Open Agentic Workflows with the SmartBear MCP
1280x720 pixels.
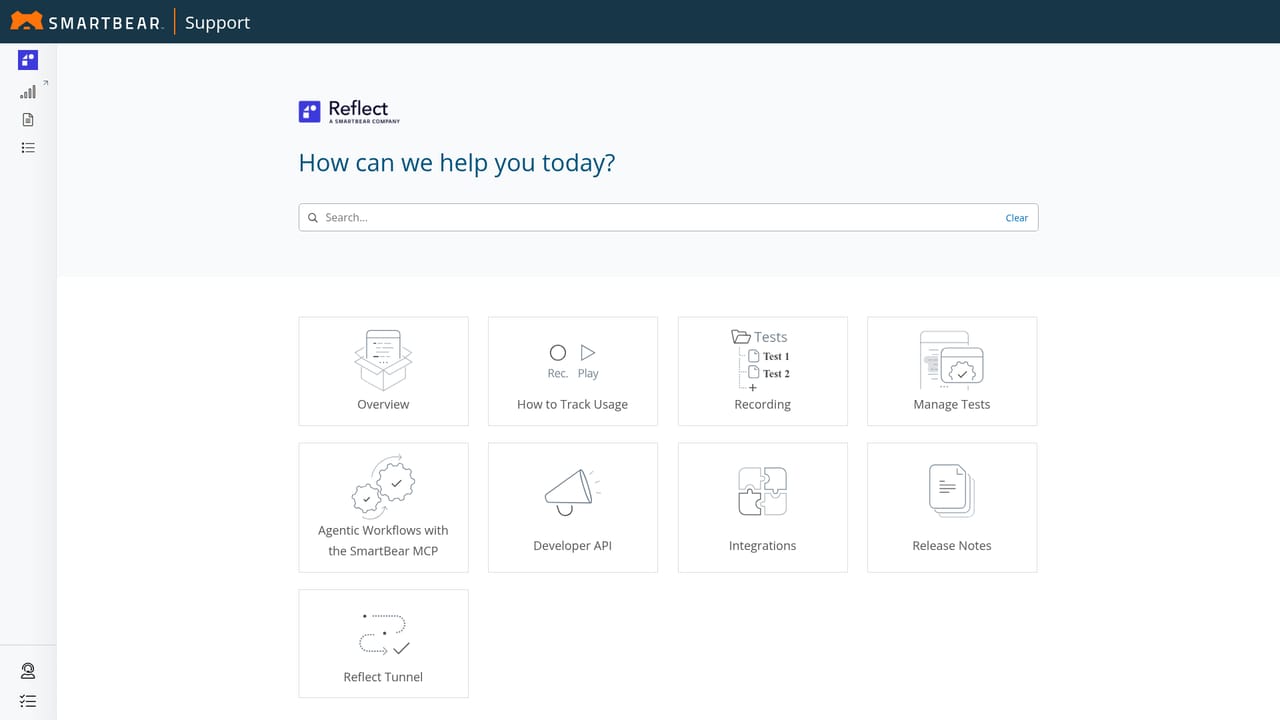point(383,540)
